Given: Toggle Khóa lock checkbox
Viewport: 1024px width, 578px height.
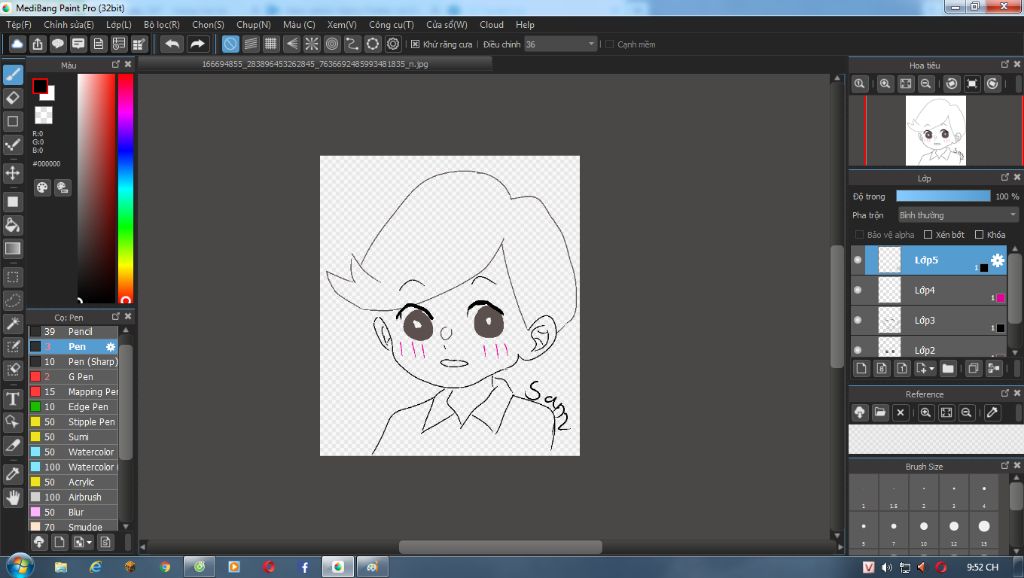Looking at the screenshot, I should [979, 234].
